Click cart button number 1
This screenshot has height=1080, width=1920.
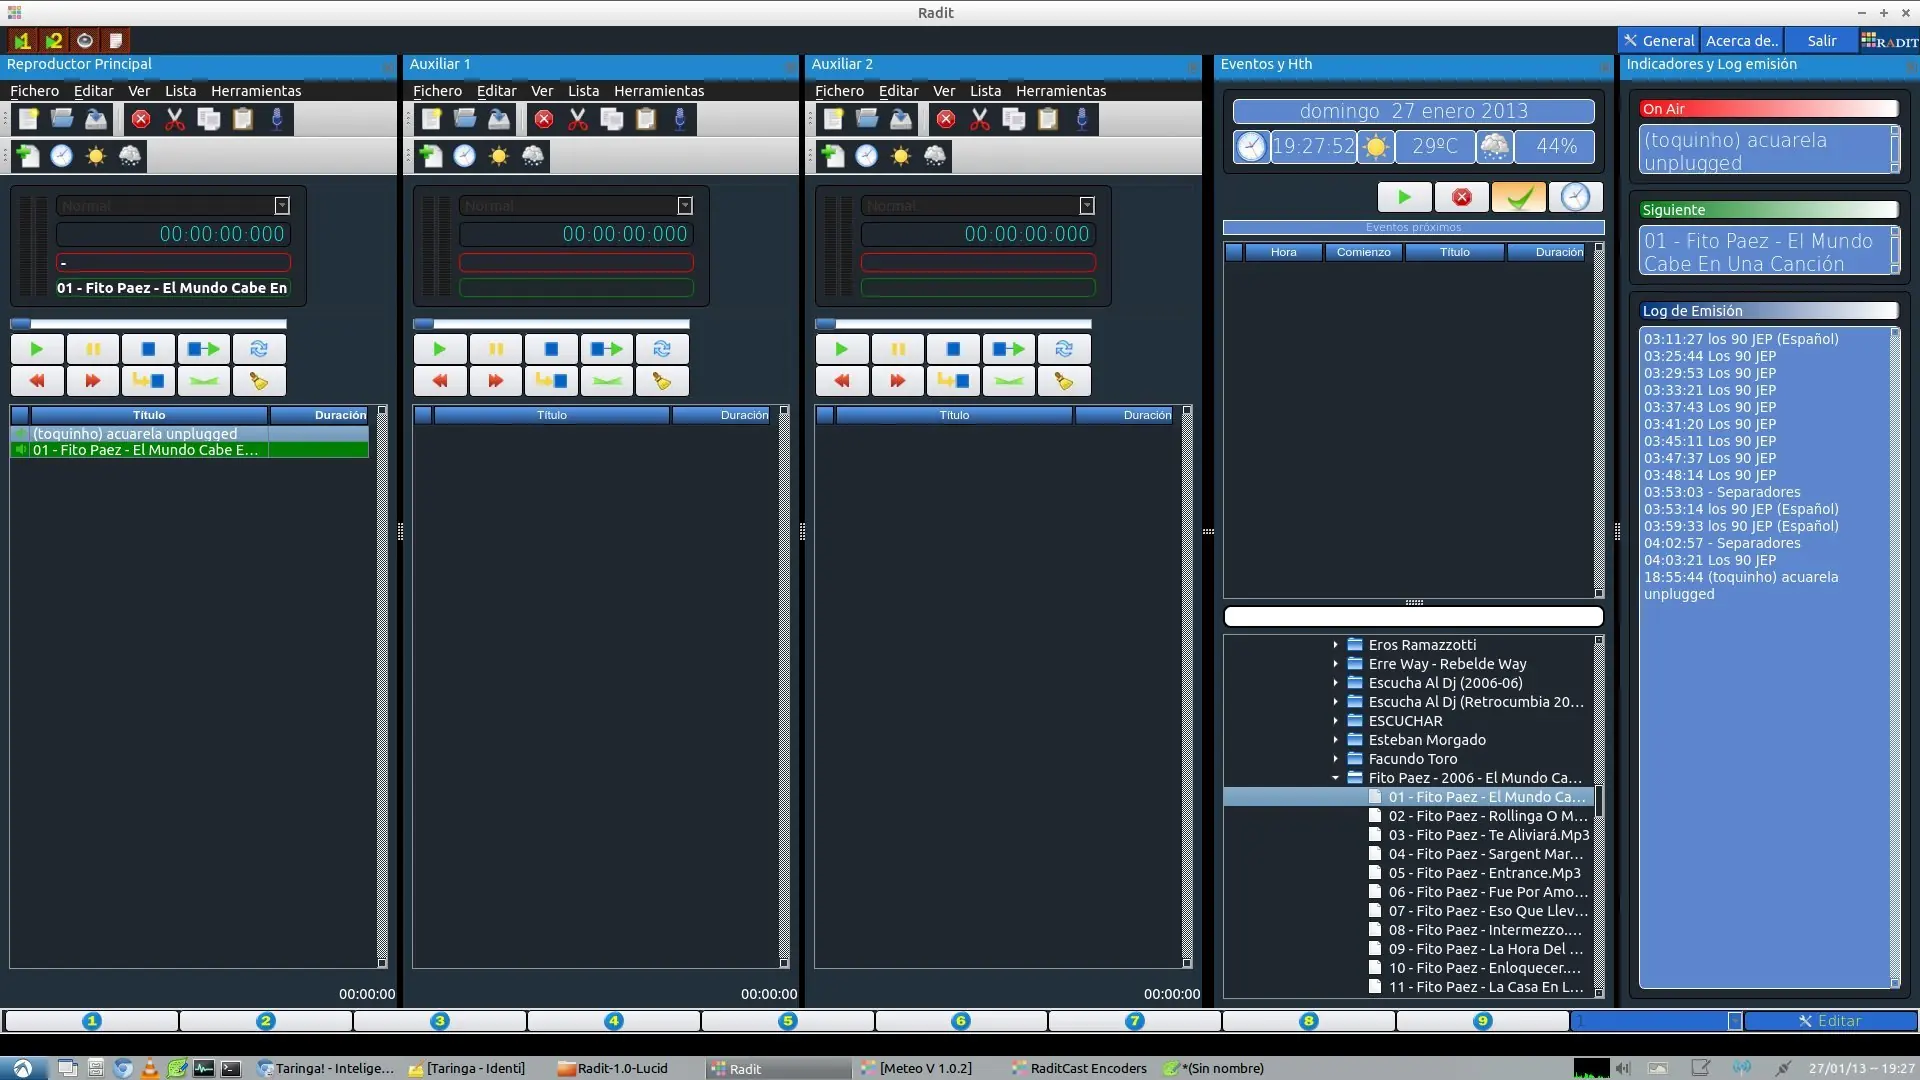click(x=92, y=1021)
